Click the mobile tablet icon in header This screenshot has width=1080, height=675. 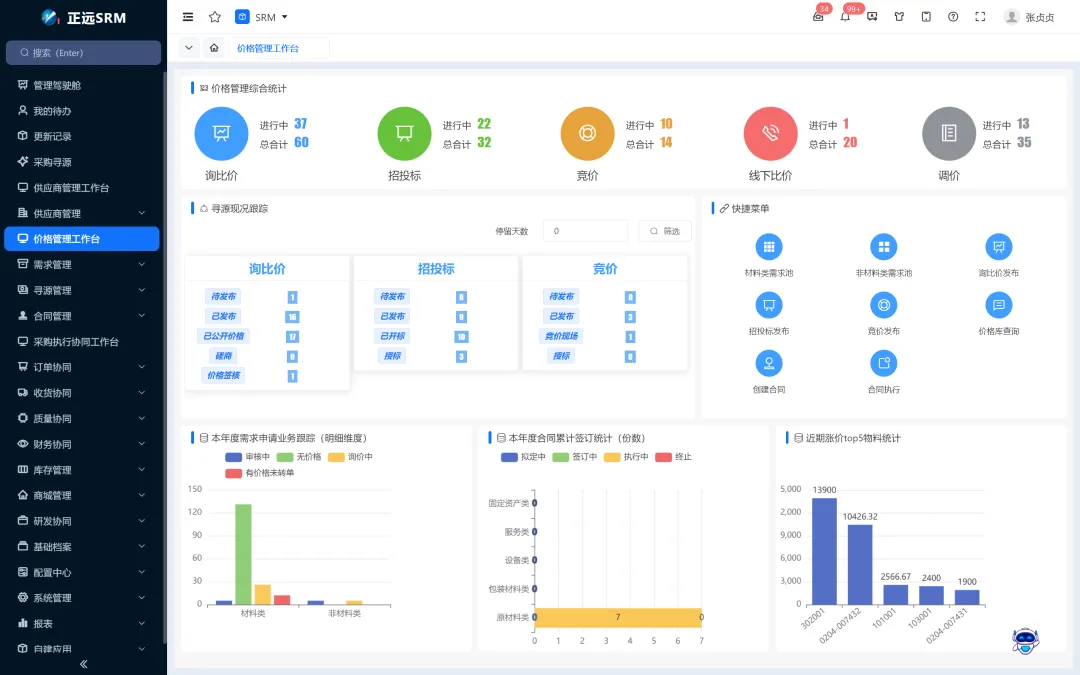pyautogui.click(x=926, y=17)
